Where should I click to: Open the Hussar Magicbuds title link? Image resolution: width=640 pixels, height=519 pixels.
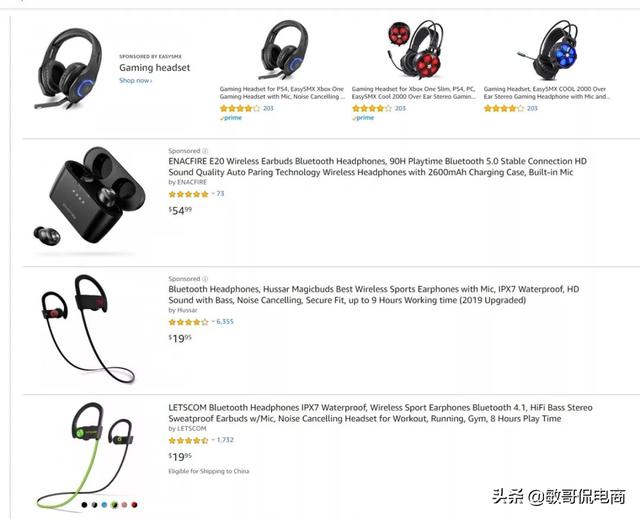pyautogui.click(x=374, y=295)
